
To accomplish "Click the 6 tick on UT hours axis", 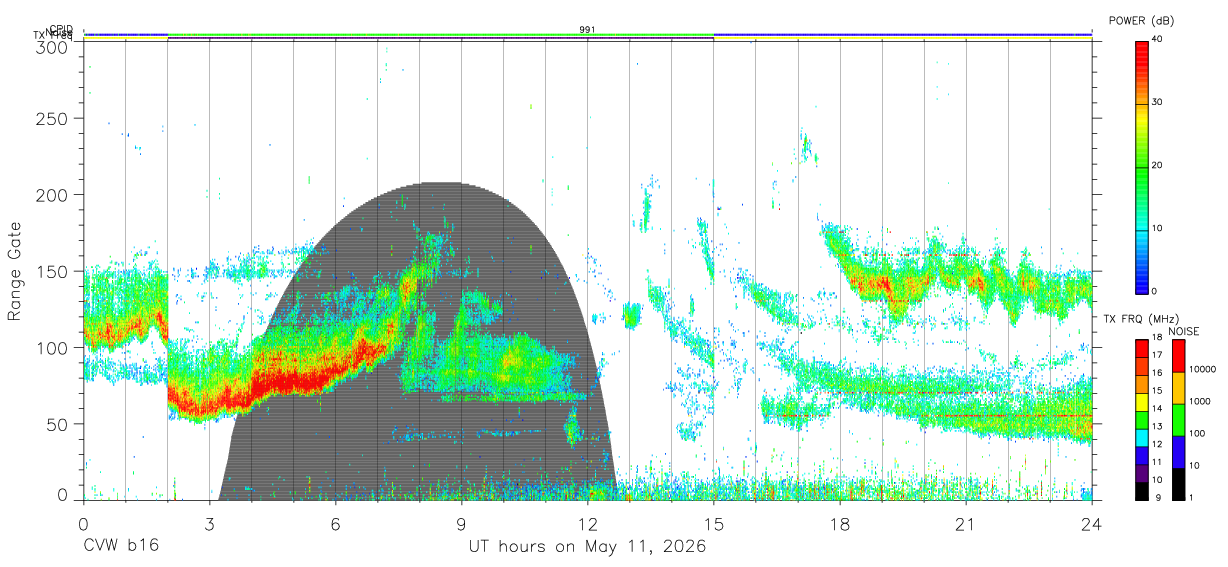I will (x=335, y=524).
